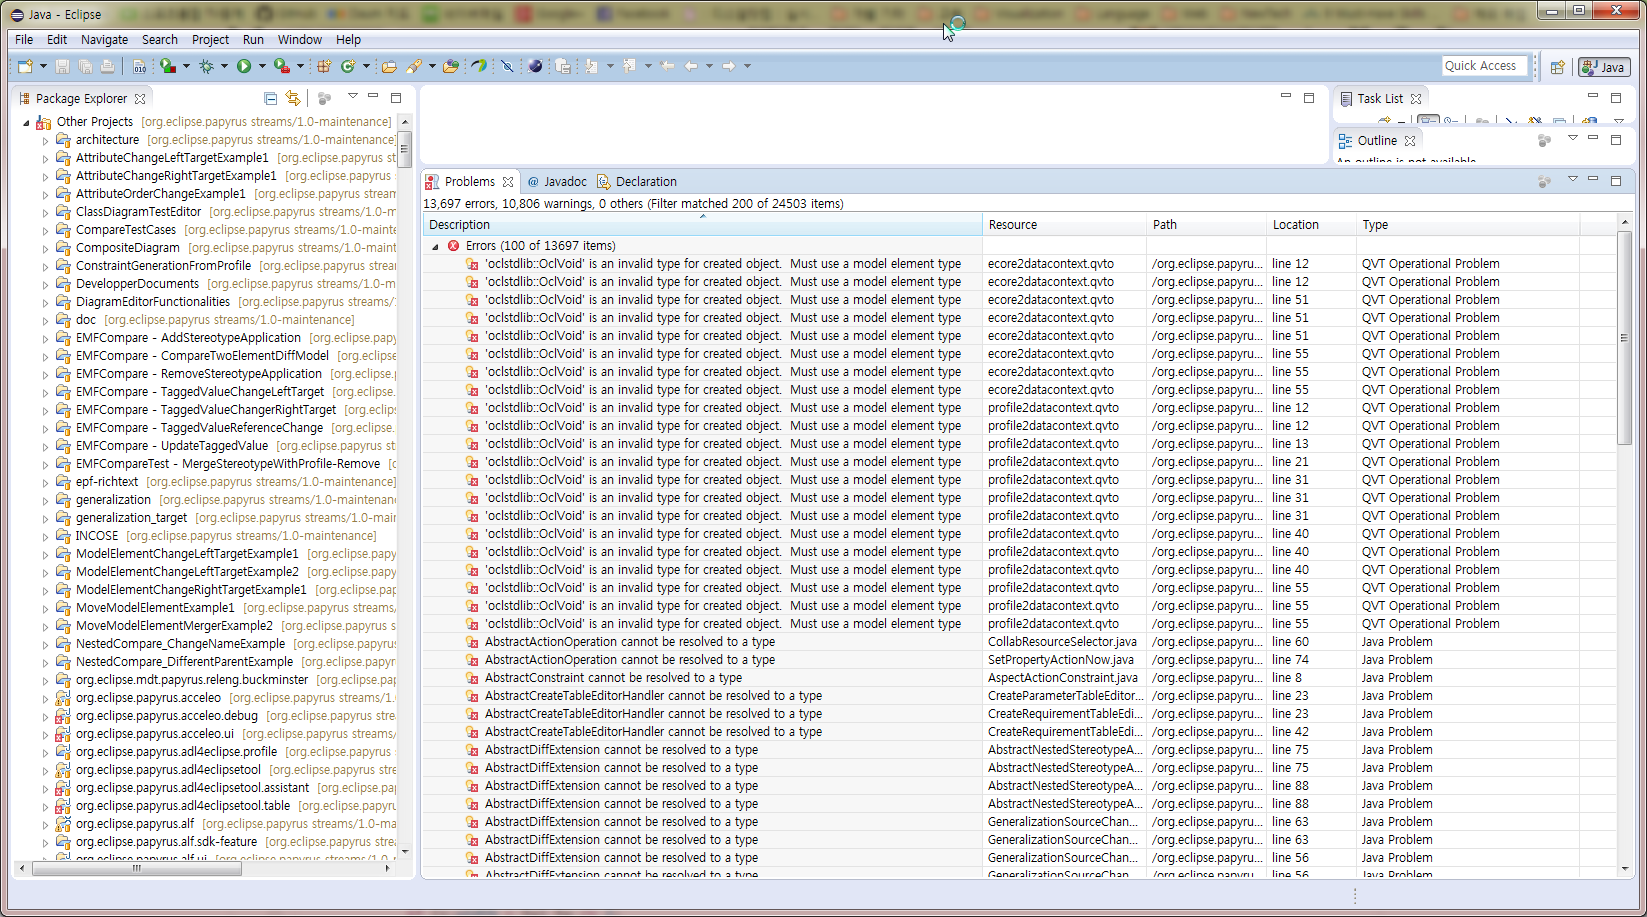Close the Problems tab via its X
Image resolution: width=1647 pixels, height=917 pixels.
508,182
